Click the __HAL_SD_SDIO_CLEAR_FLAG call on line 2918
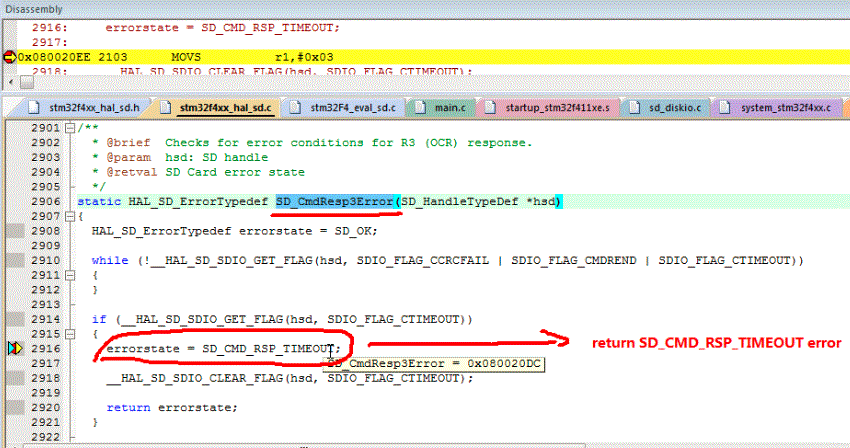Image resolution: width=850 pixels, height=448 pixels. [x=289, y=378]
